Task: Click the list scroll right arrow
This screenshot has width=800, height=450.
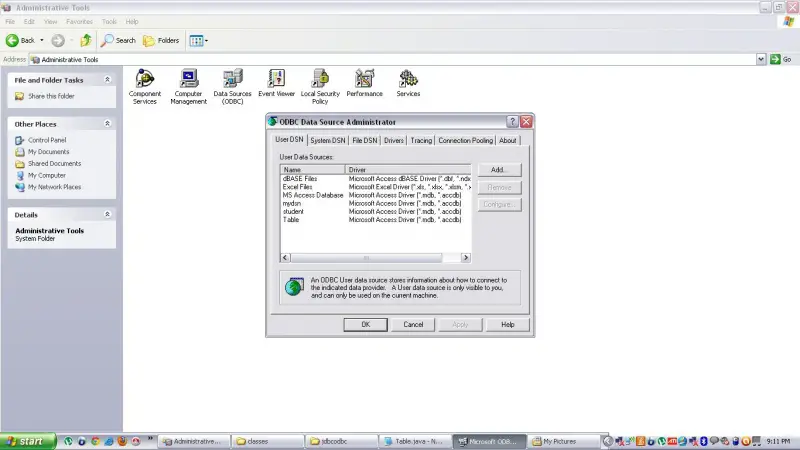Action: coord(465,258)
